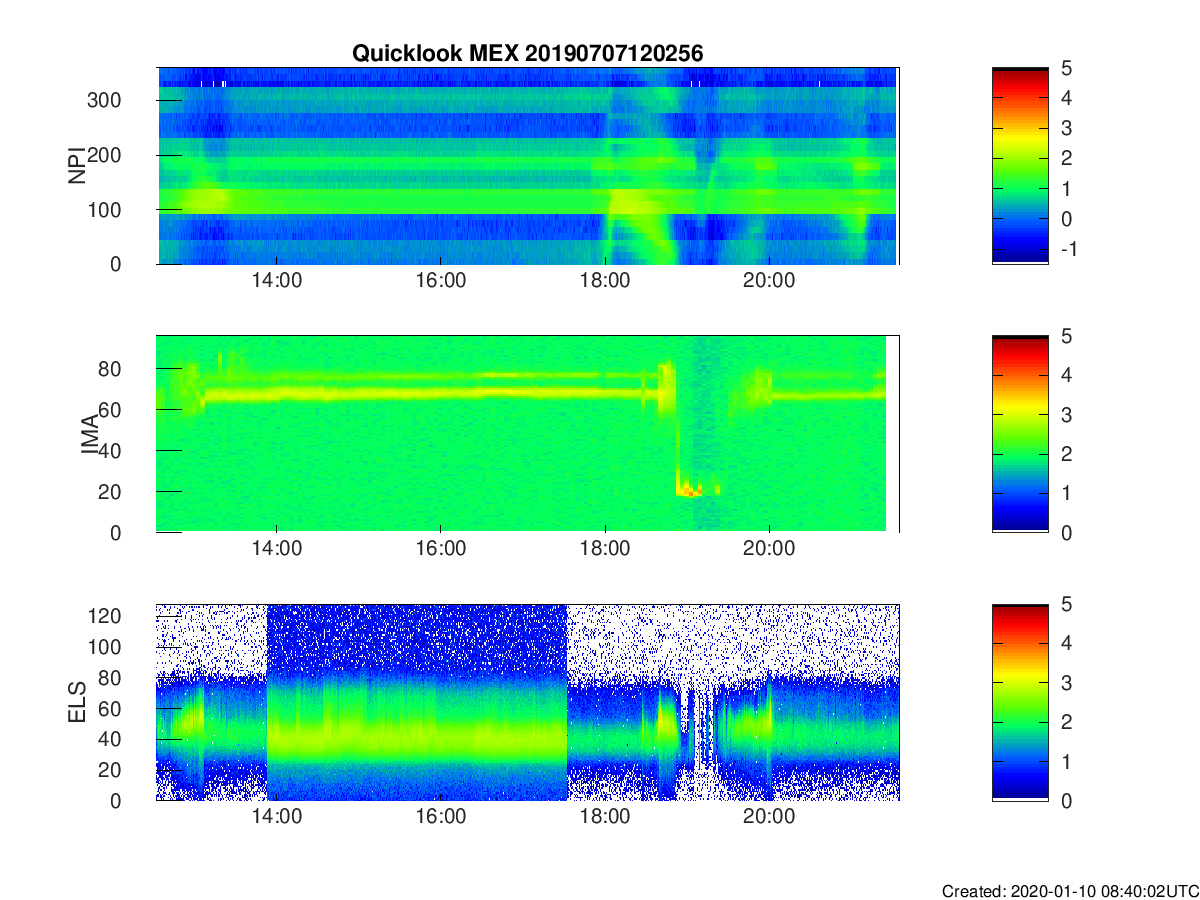Click 18:00 tick below the ELS panel
Viewport: 1200px width, 900px height.
(x=605, y=817)
